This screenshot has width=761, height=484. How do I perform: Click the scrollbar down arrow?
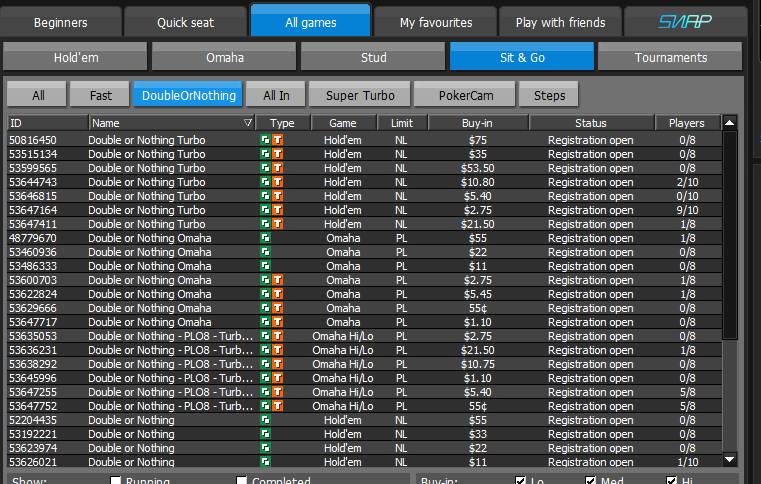click(729, 459)
